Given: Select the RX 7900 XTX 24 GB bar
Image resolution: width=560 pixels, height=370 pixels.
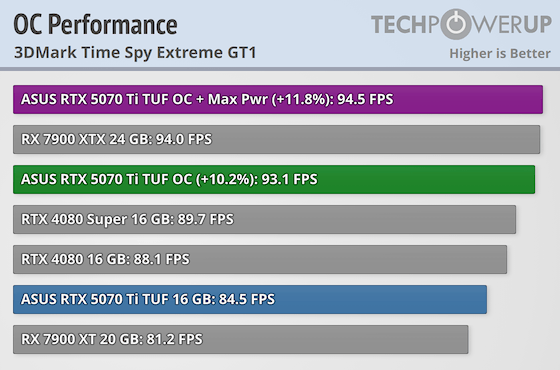Looking at the screenshot, I should pyautogui.click(x=276, y=139).
